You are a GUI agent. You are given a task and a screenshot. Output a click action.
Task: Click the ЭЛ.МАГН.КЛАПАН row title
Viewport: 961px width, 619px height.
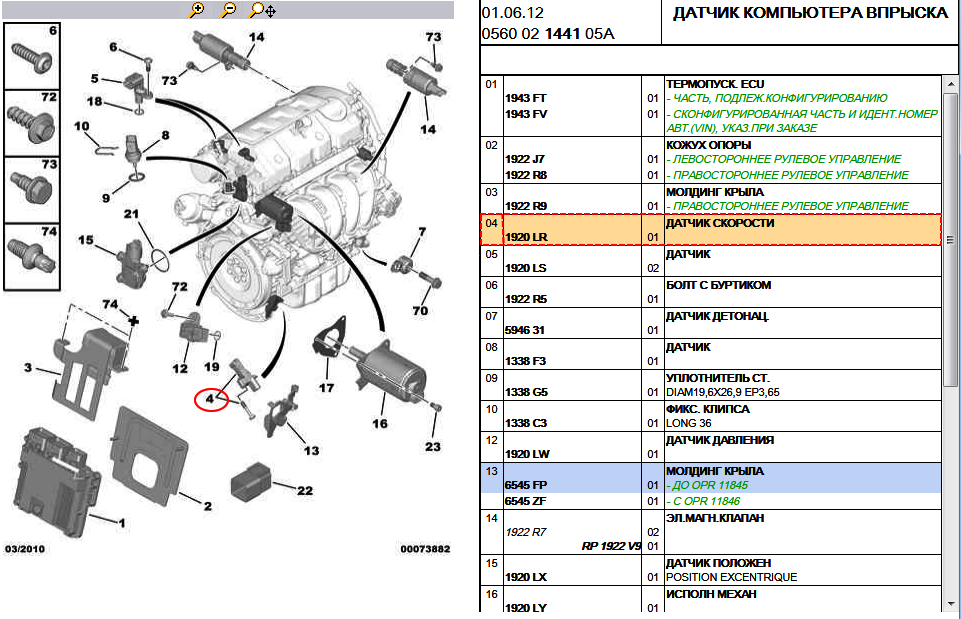715,518
